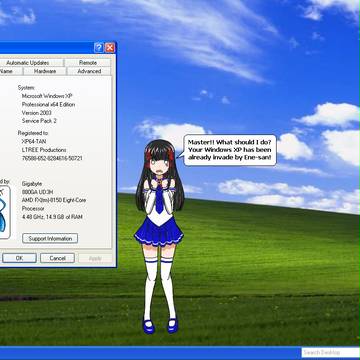Click the 'XP64-TAN' registered name
360x360 pixels.
pyautogui.click(x=34, y=141)
